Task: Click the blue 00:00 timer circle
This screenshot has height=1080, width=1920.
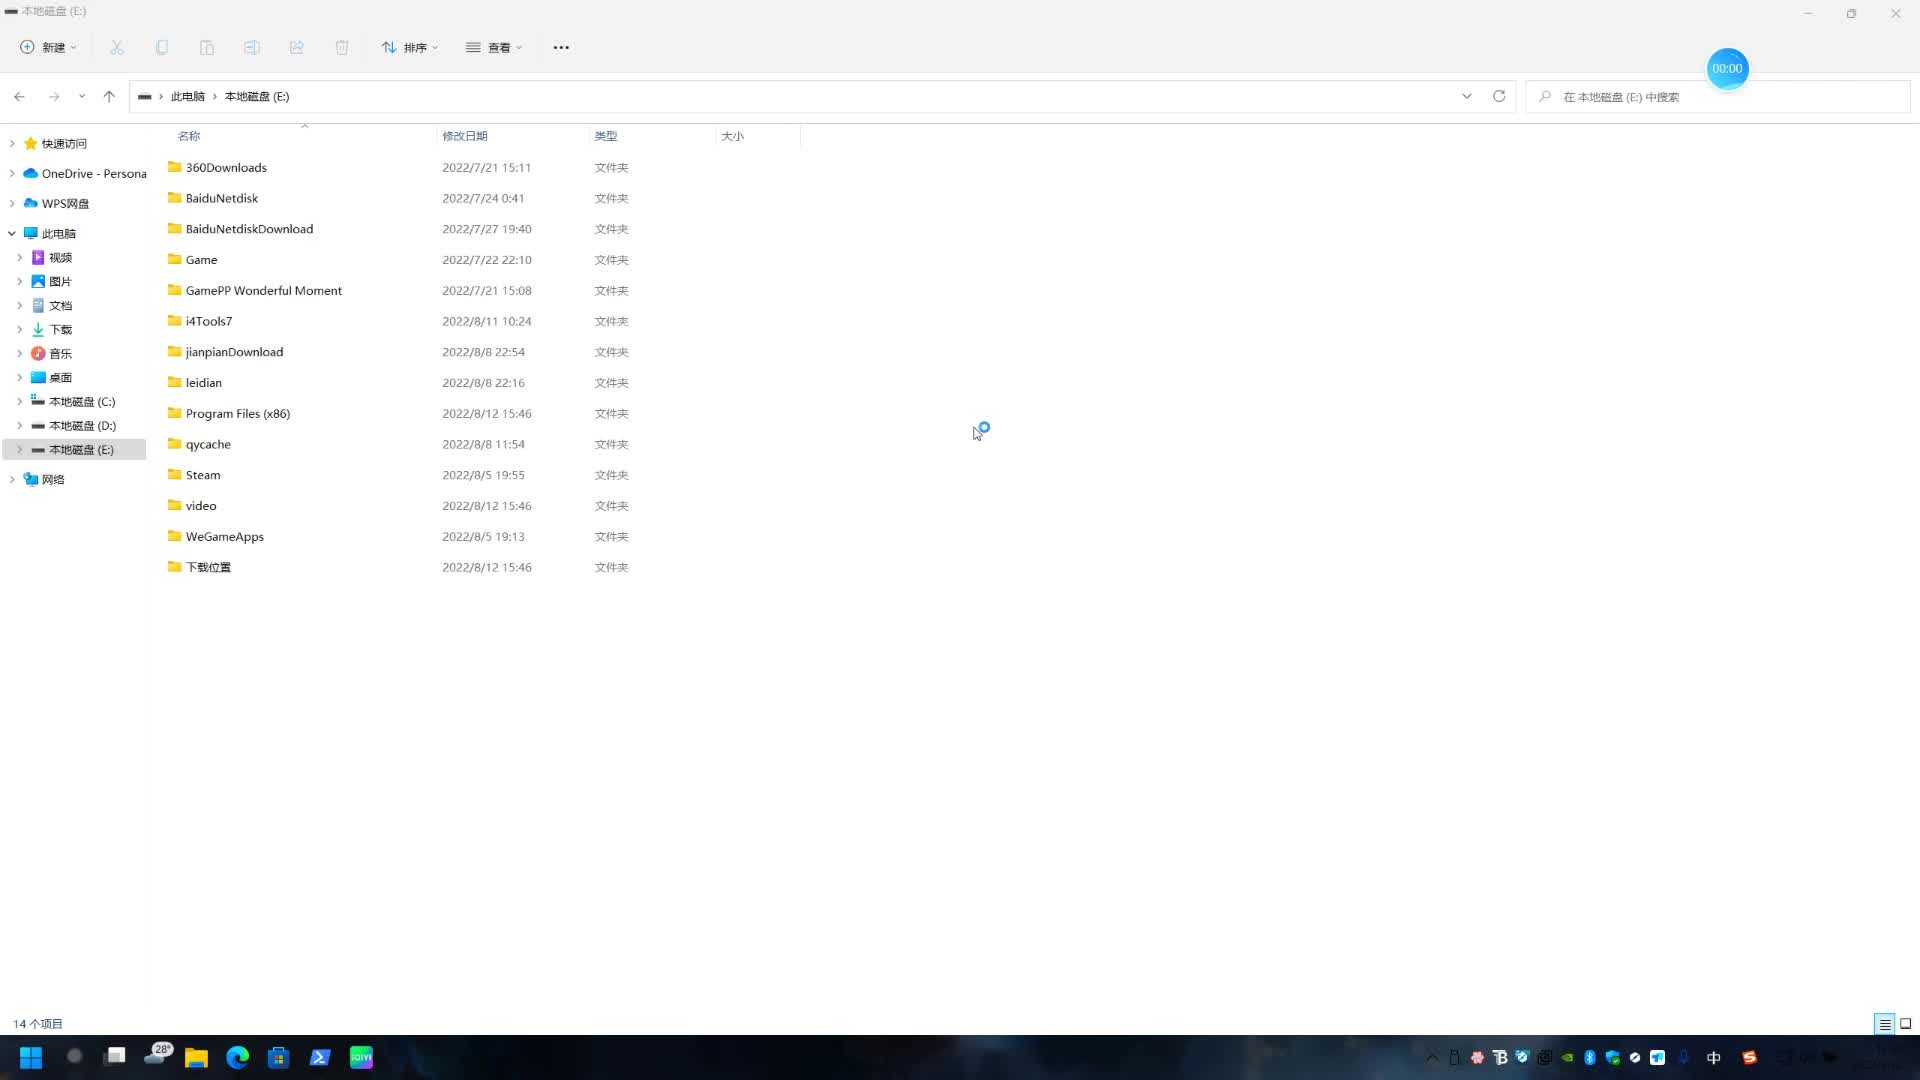Action: (1727, 68)
